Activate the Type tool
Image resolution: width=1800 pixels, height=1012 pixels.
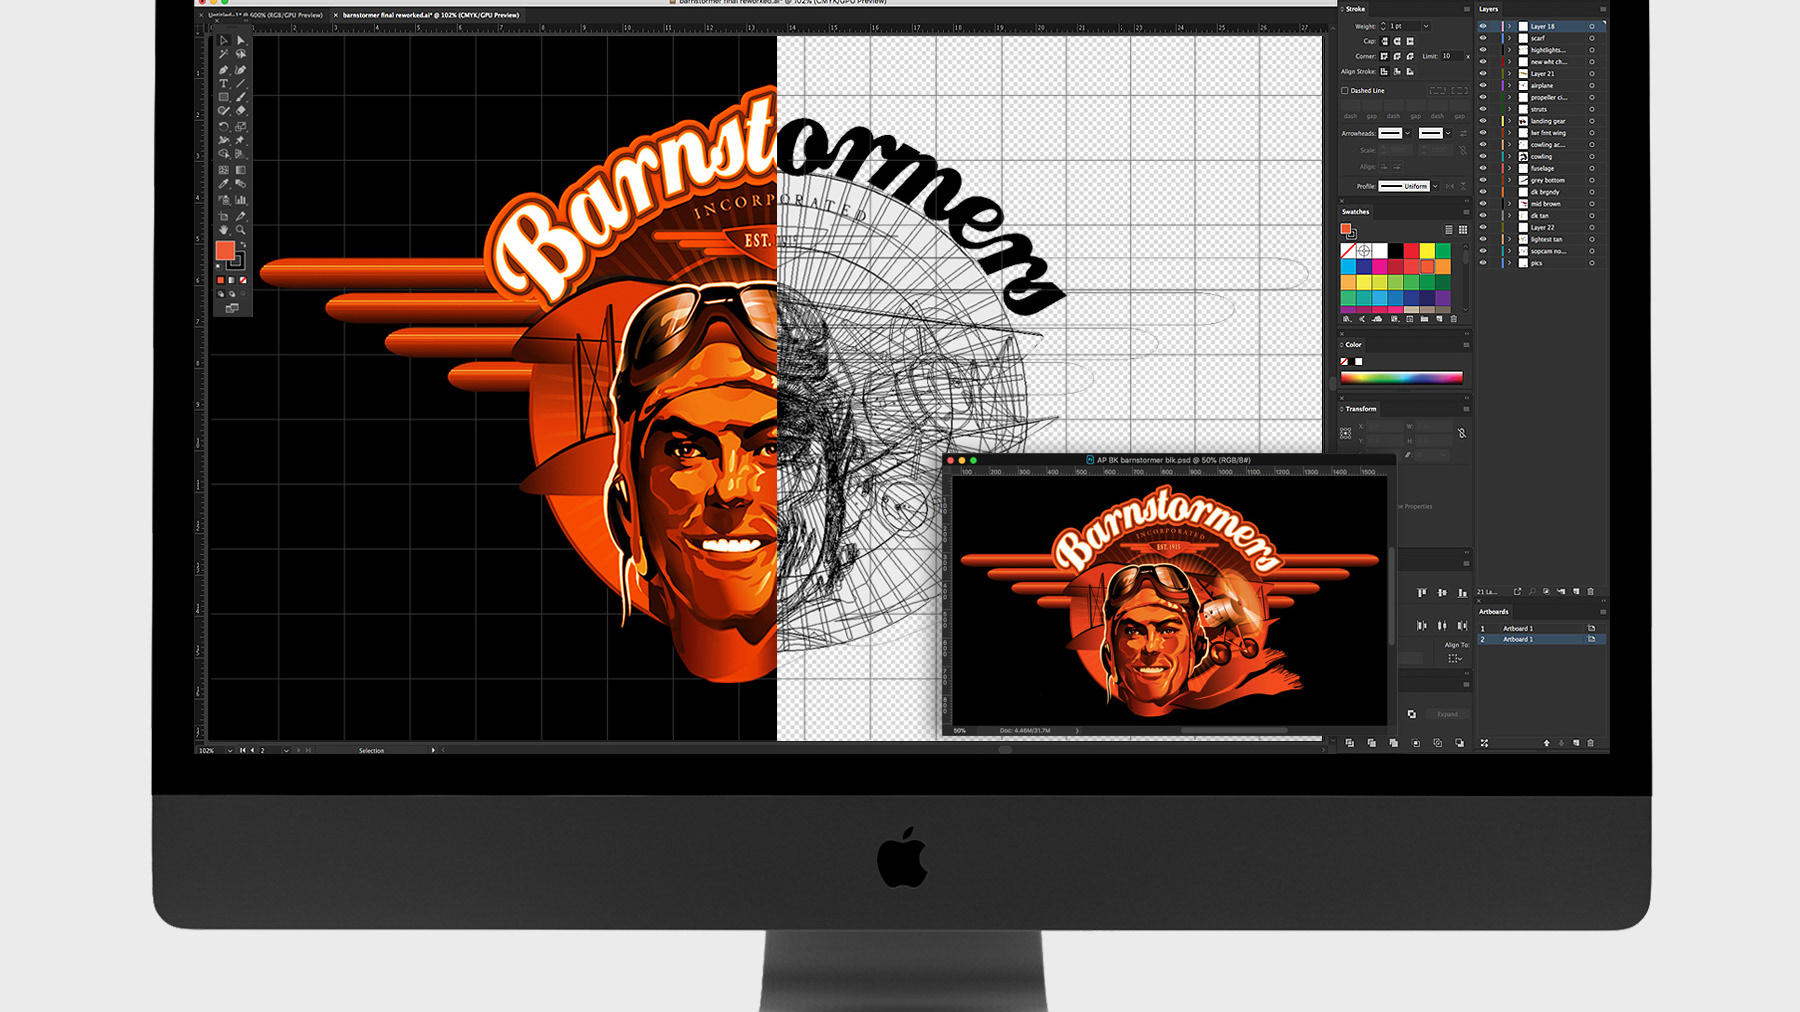coord(224,84)
